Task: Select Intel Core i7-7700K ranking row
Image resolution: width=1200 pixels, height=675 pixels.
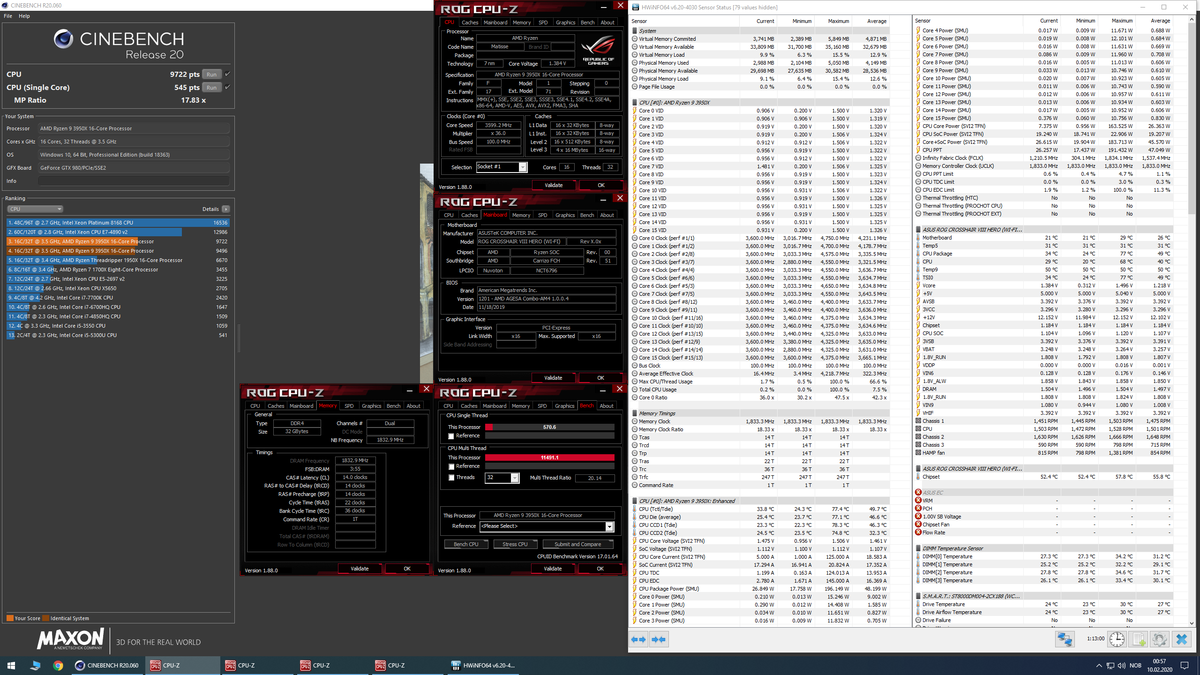Action: 119,298
